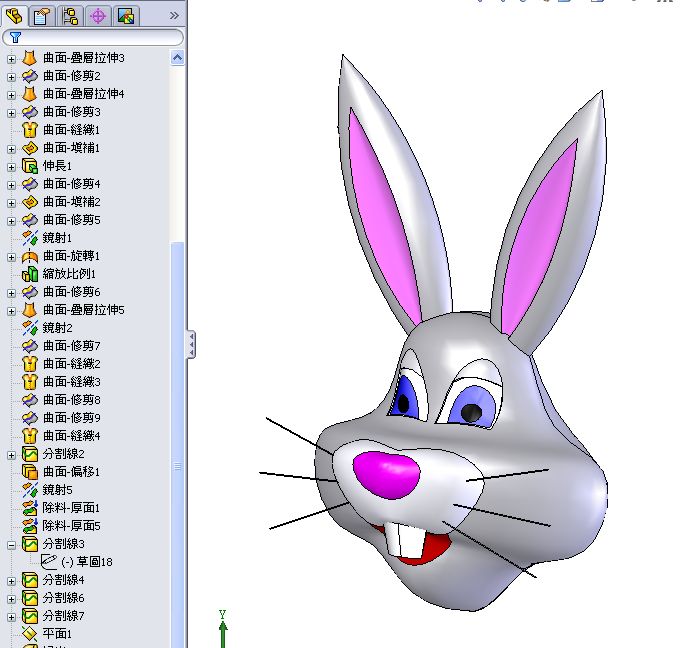Open the FeatureManager design tree tab

[x=15, y=16]
